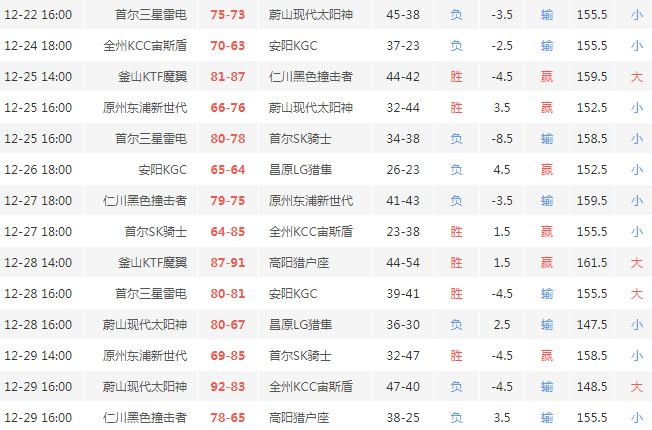Click the -2.5 handicap value

[x=502, y=46]
